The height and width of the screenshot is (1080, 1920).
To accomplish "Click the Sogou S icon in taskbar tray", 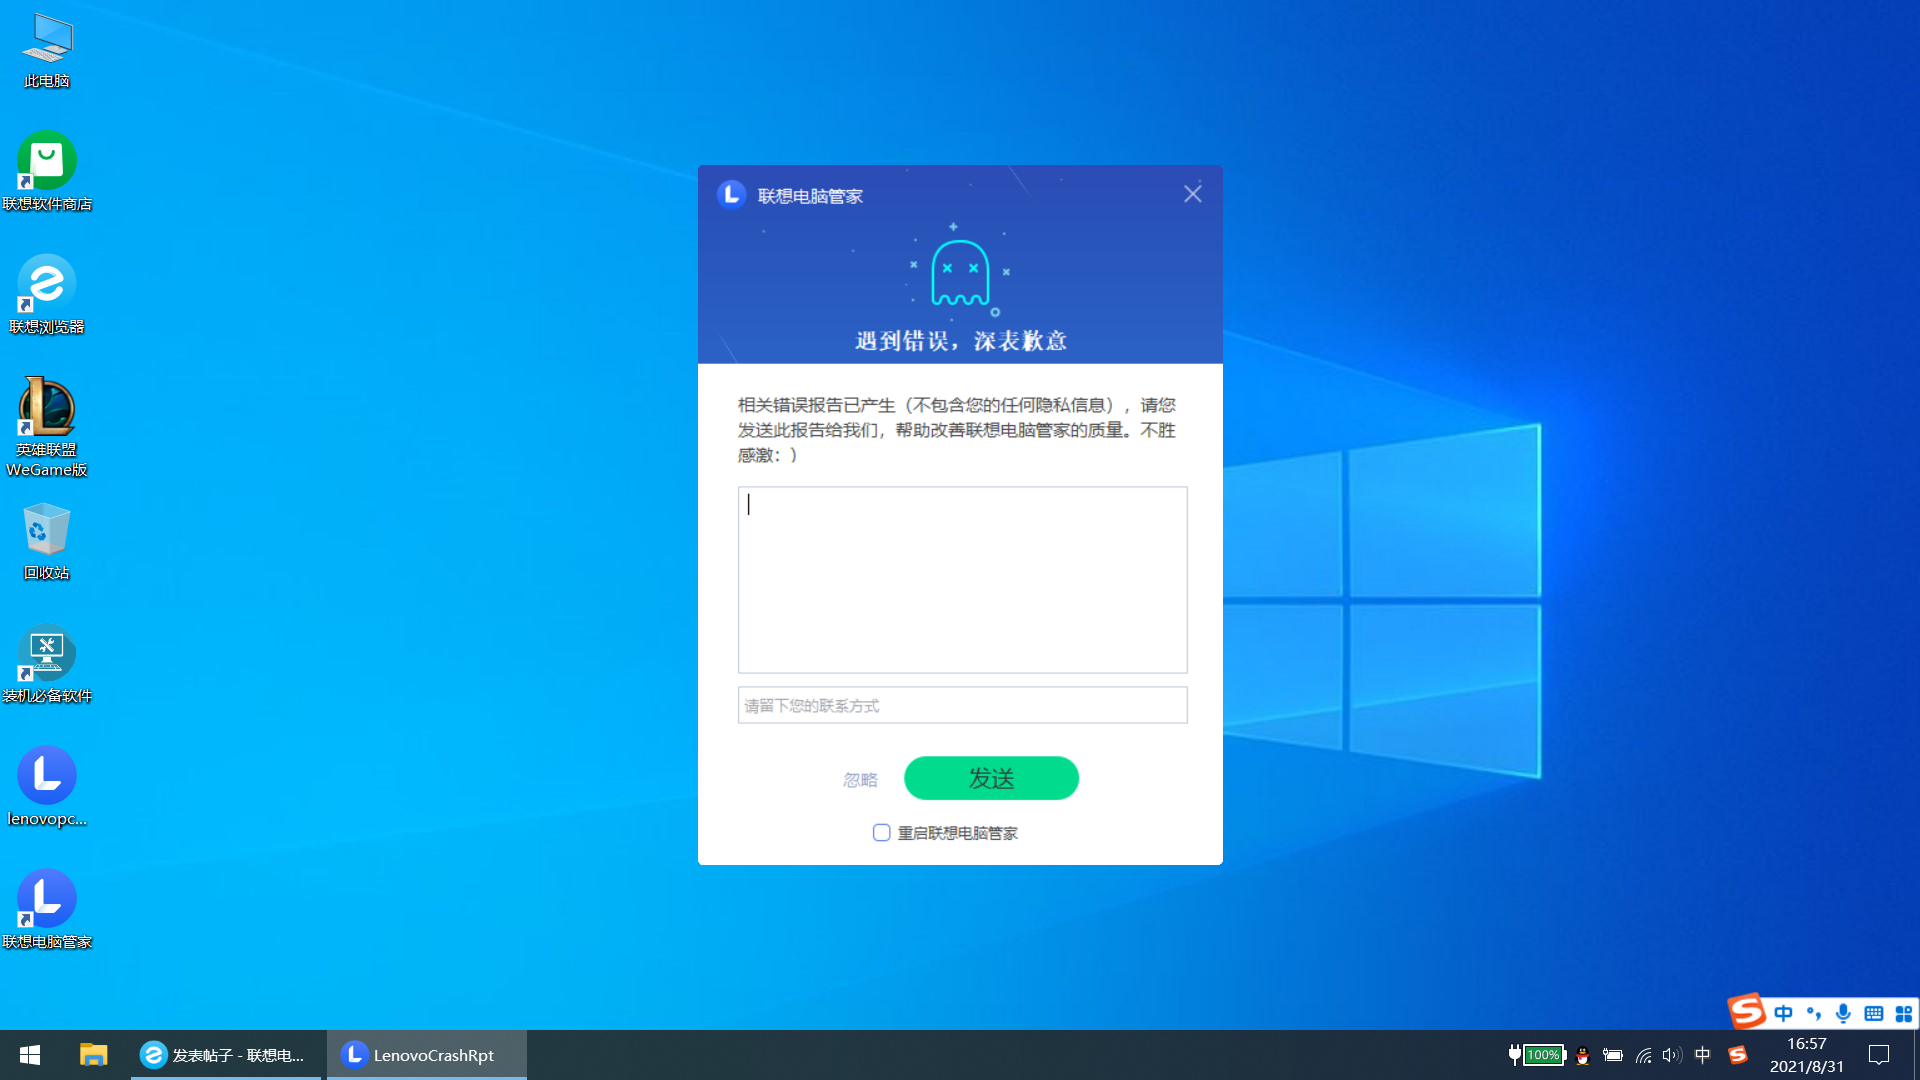I will coord(1738,1055).
